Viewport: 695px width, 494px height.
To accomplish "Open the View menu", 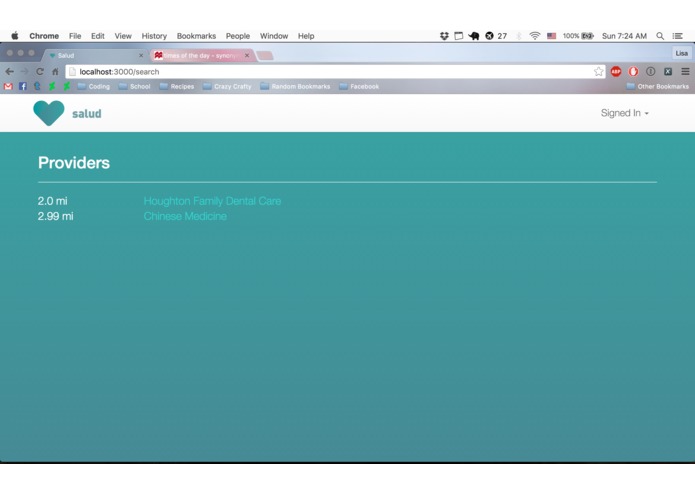I will [123, 36].
